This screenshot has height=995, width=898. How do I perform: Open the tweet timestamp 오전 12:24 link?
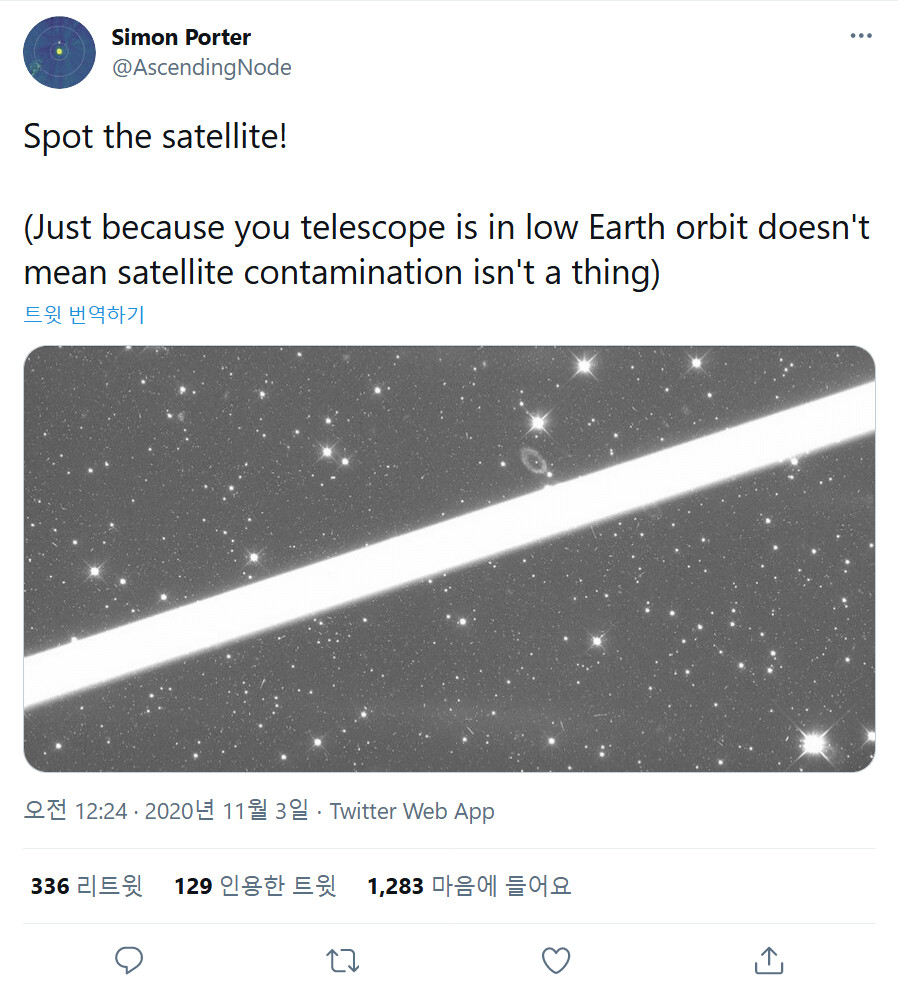click(x=76, y=811)
